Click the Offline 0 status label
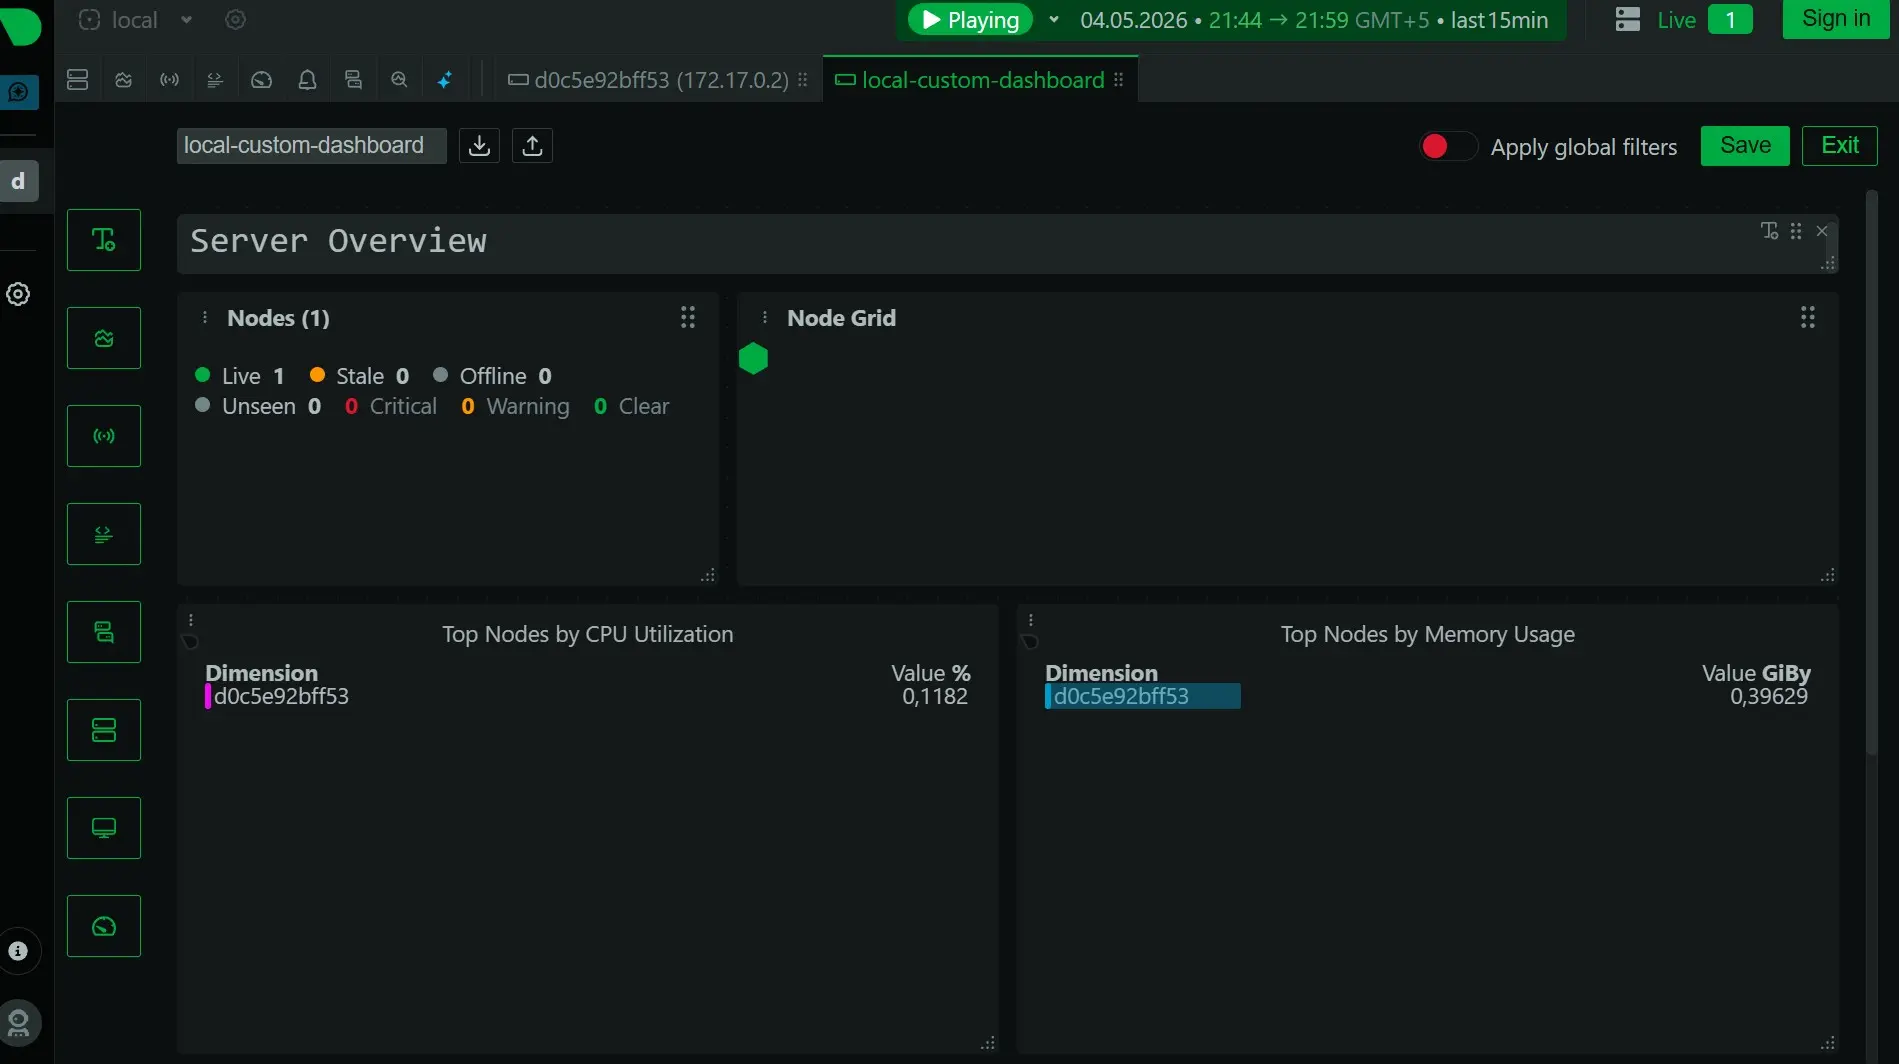1899x1064 pixels. (493, 376)
